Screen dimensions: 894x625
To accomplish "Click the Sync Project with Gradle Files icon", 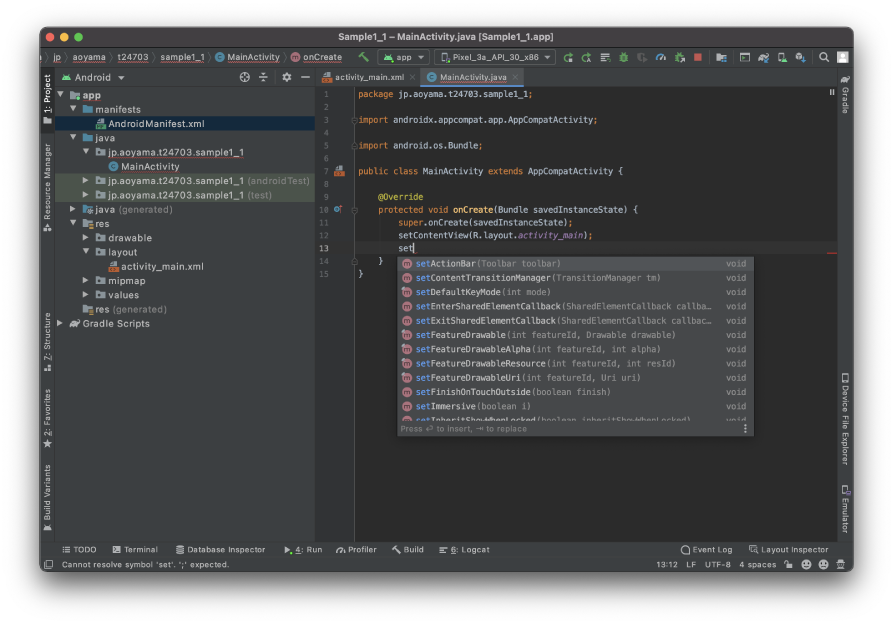I will point(763,57).
